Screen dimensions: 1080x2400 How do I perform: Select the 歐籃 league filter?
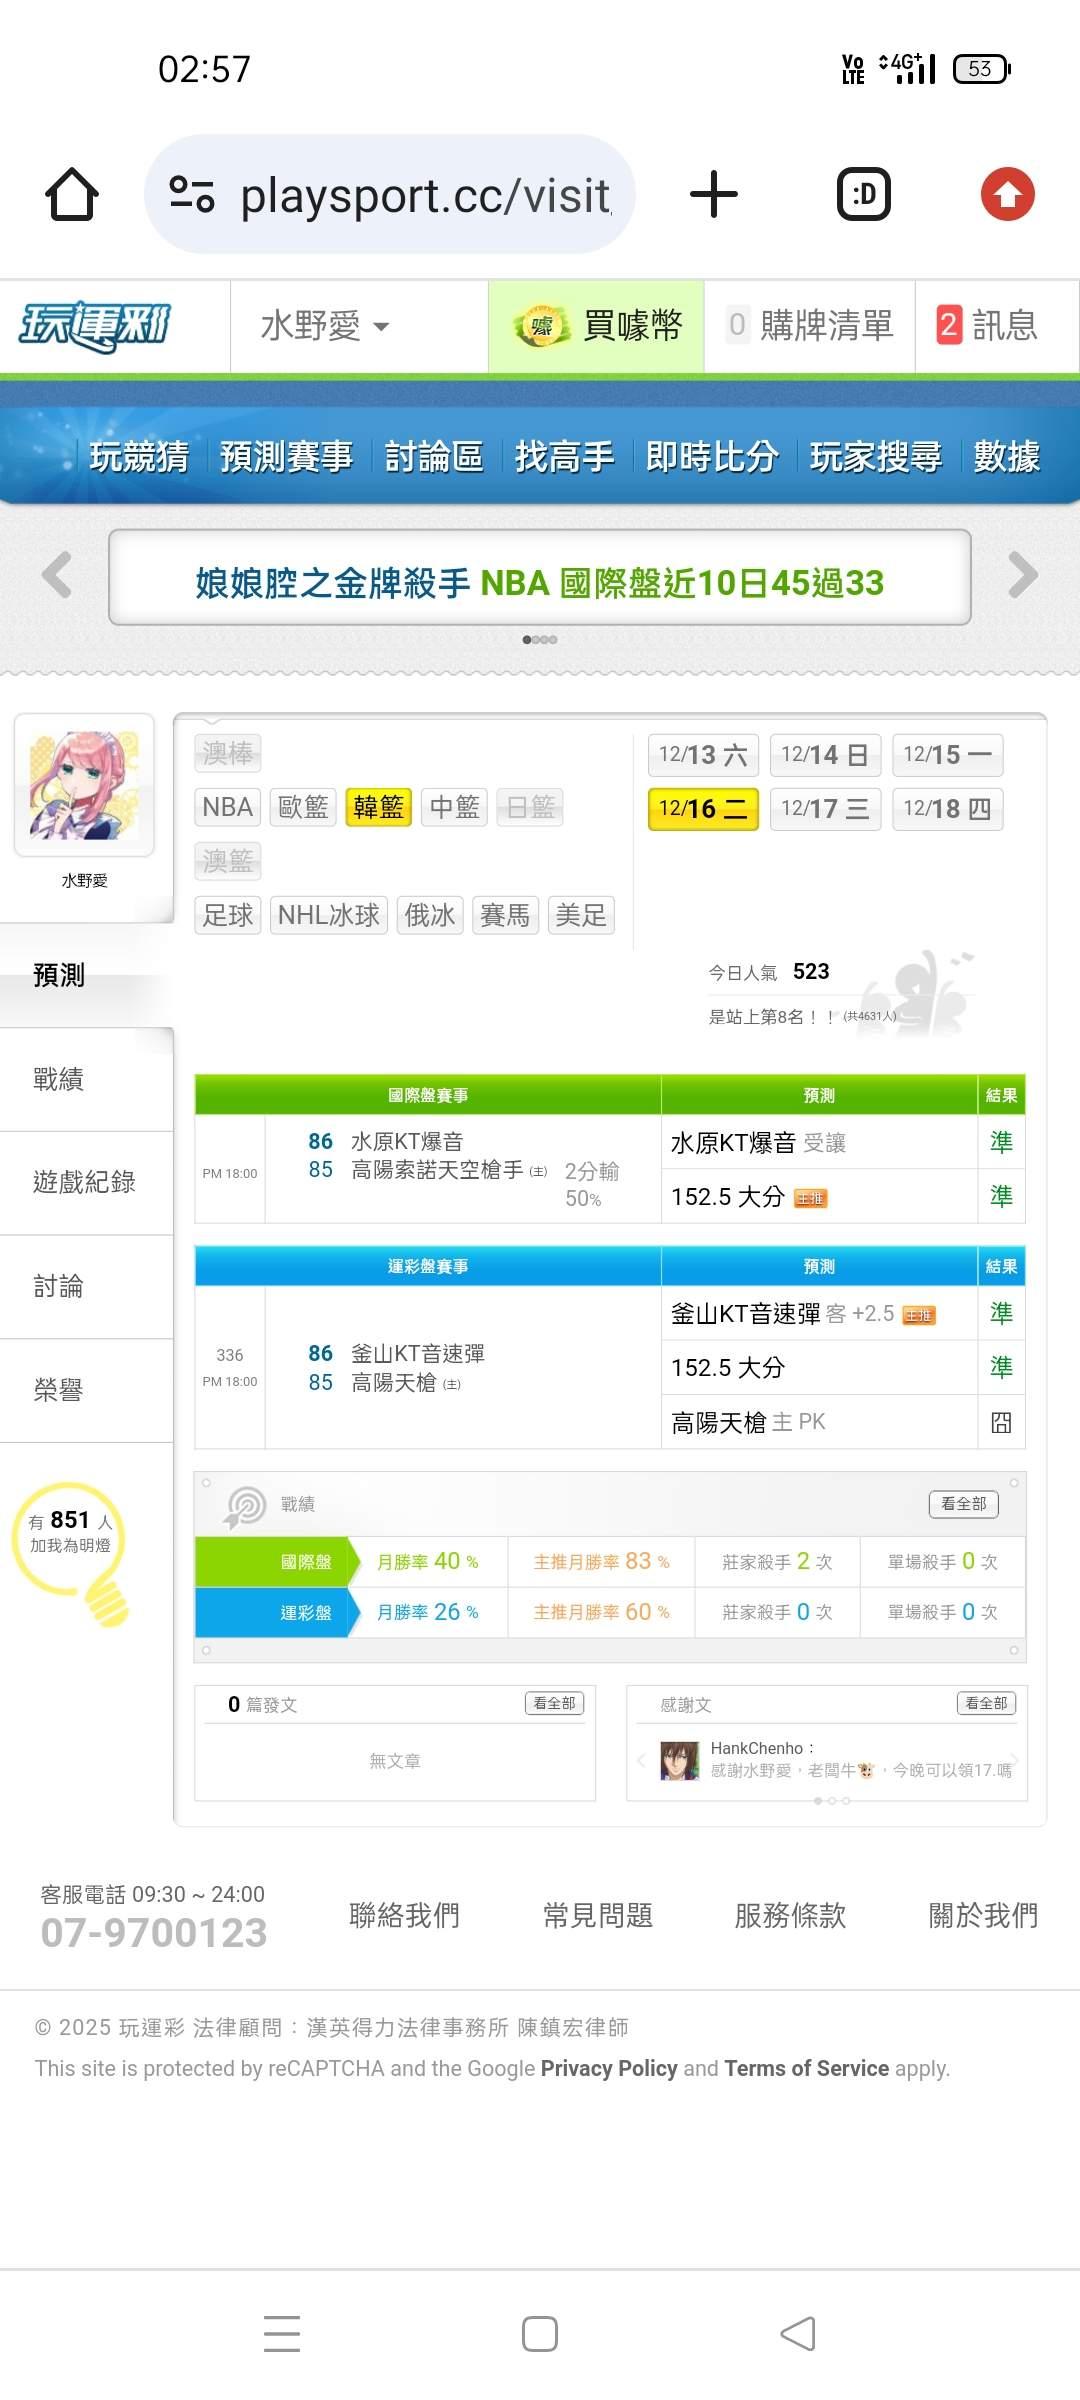pyautogui.click(x=303, y=807)
